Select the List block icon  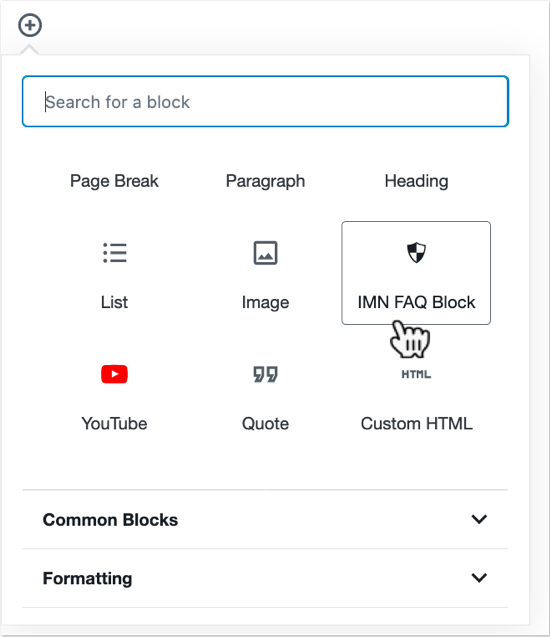(115, 253)
